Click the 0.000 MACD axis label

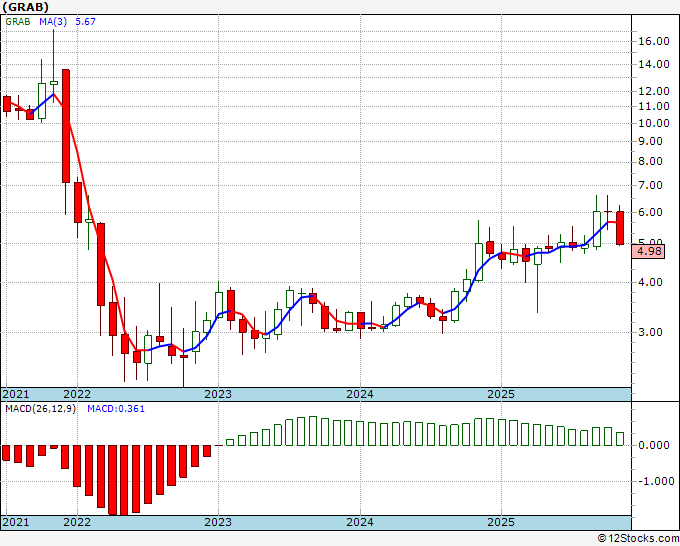point(654,445)
